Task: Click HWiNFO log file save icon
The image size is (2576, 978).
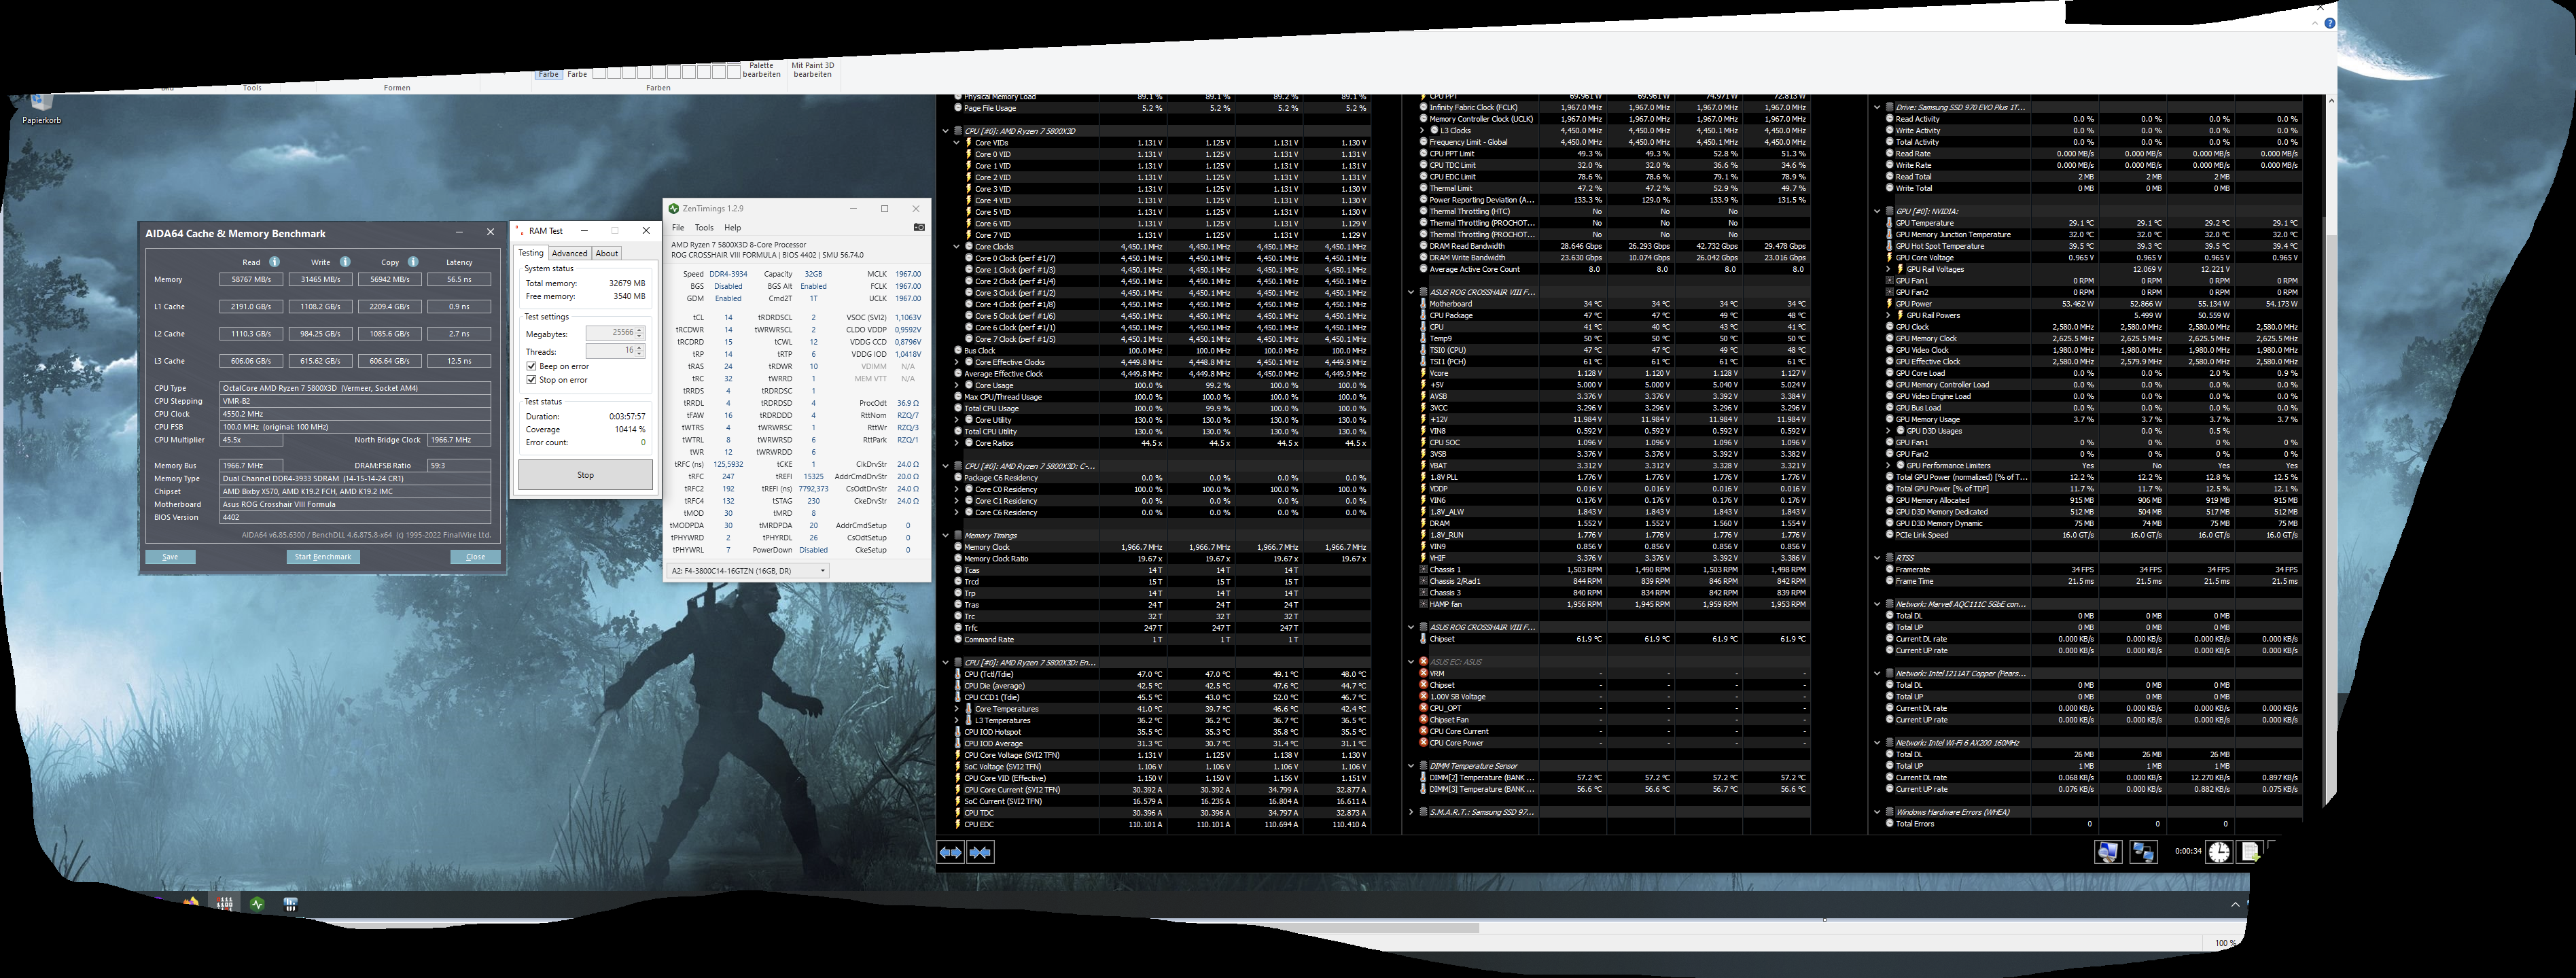Action: click(2249, 851)
